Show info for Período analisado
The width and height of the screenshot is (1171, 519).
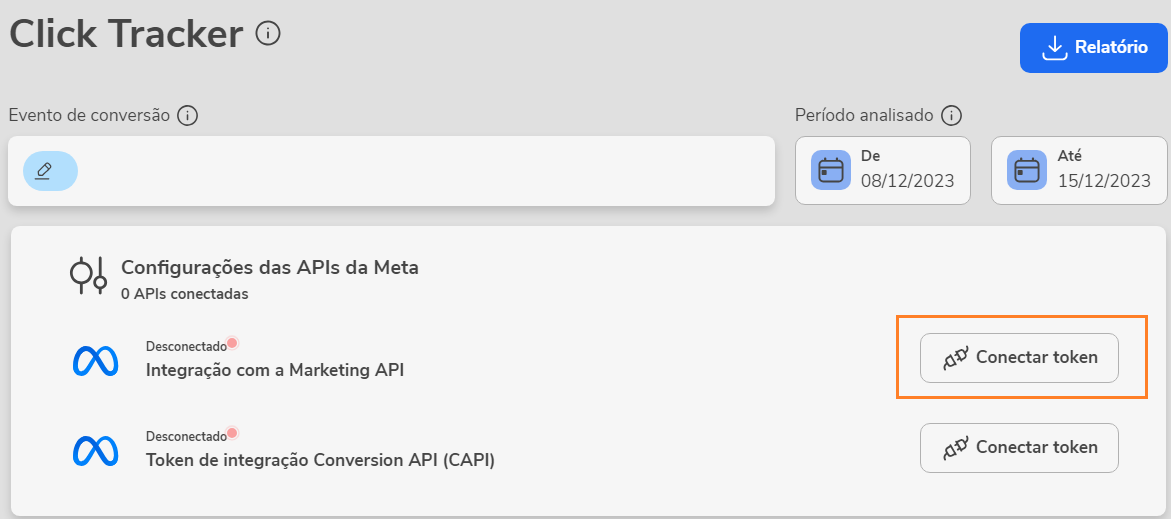(x=951, y=115)
